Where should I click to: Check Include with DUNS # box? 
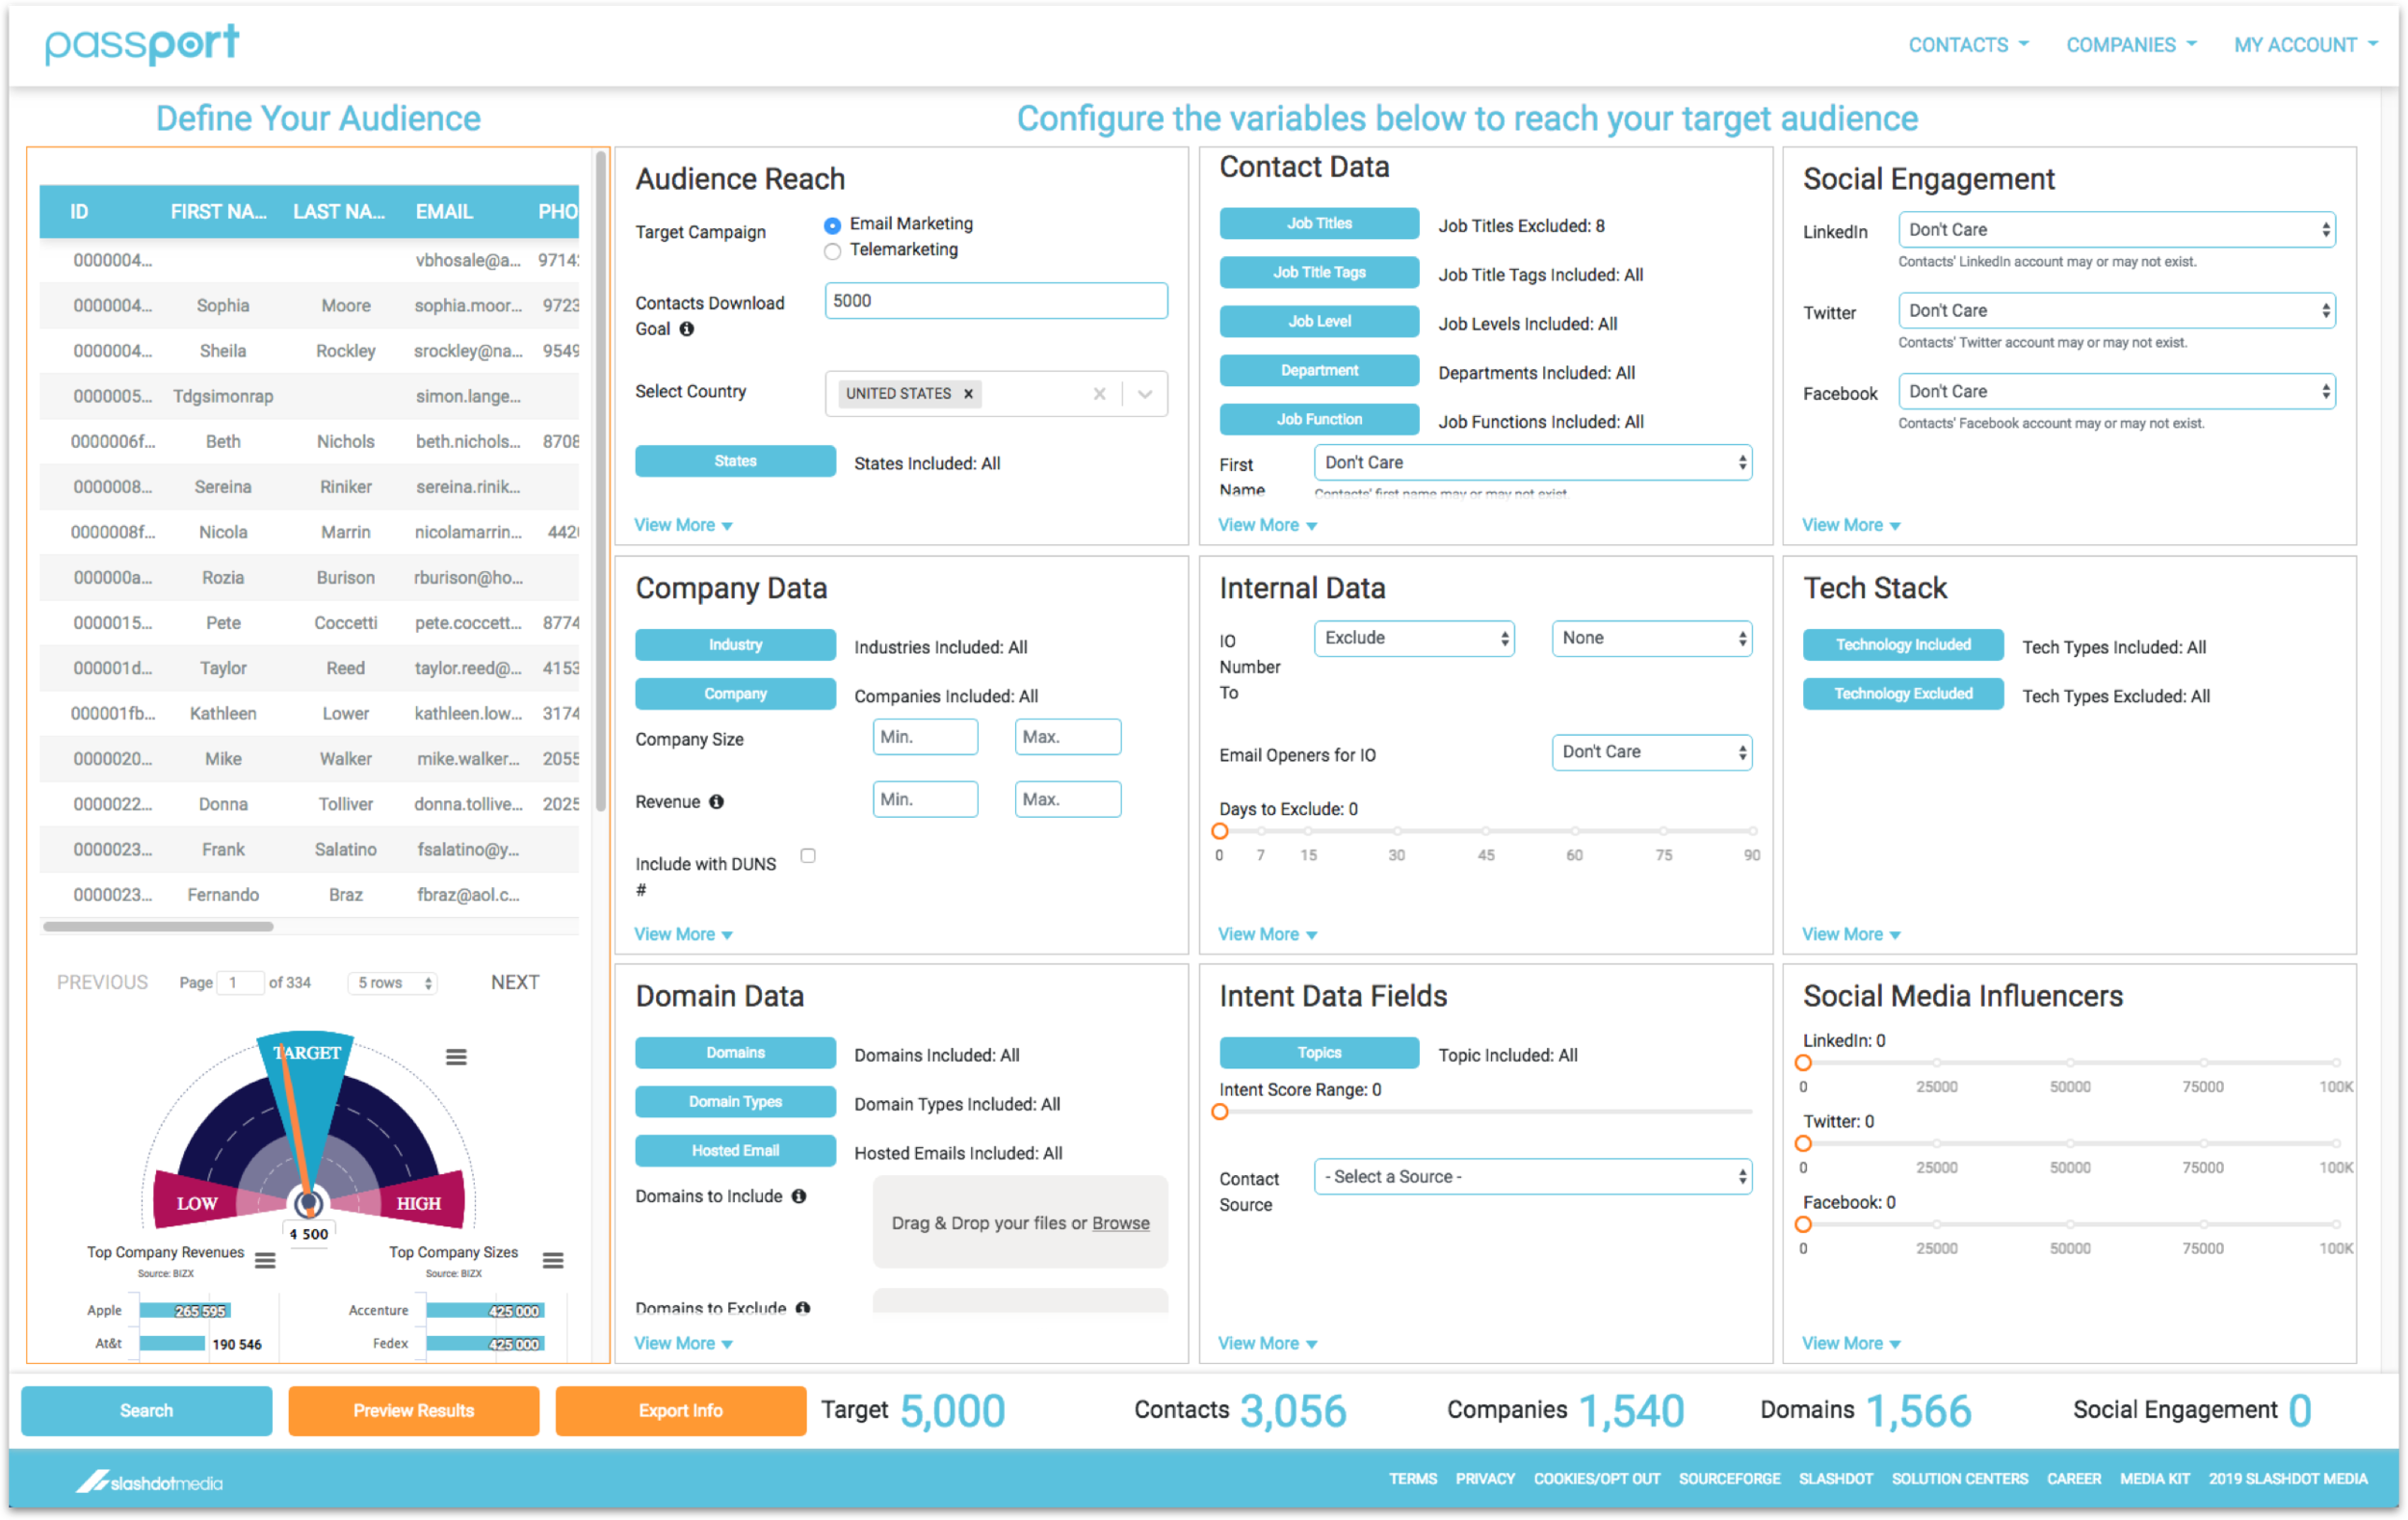click(x=808, y=856)
